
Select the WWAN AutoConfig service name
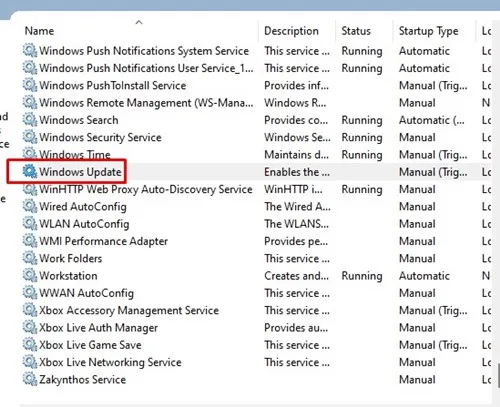coord(86,293)
